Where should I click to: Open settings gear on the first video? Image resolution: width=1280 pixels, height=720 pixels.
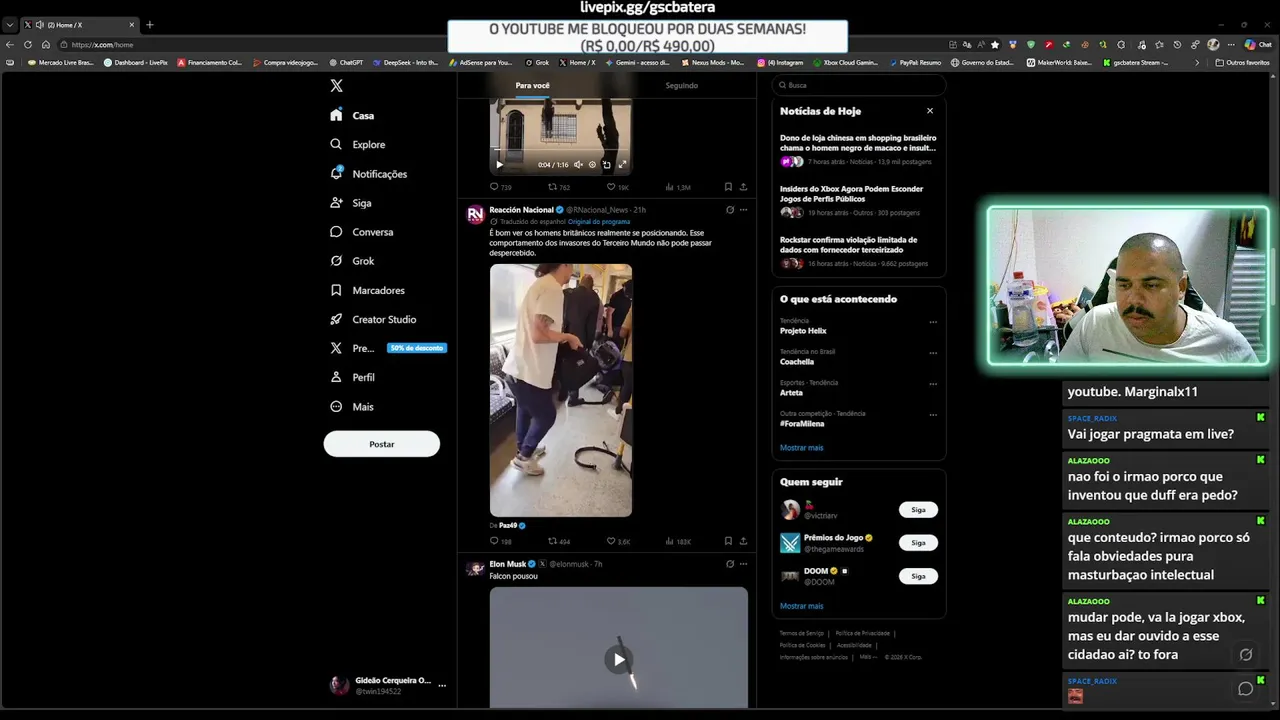[592, 165]
